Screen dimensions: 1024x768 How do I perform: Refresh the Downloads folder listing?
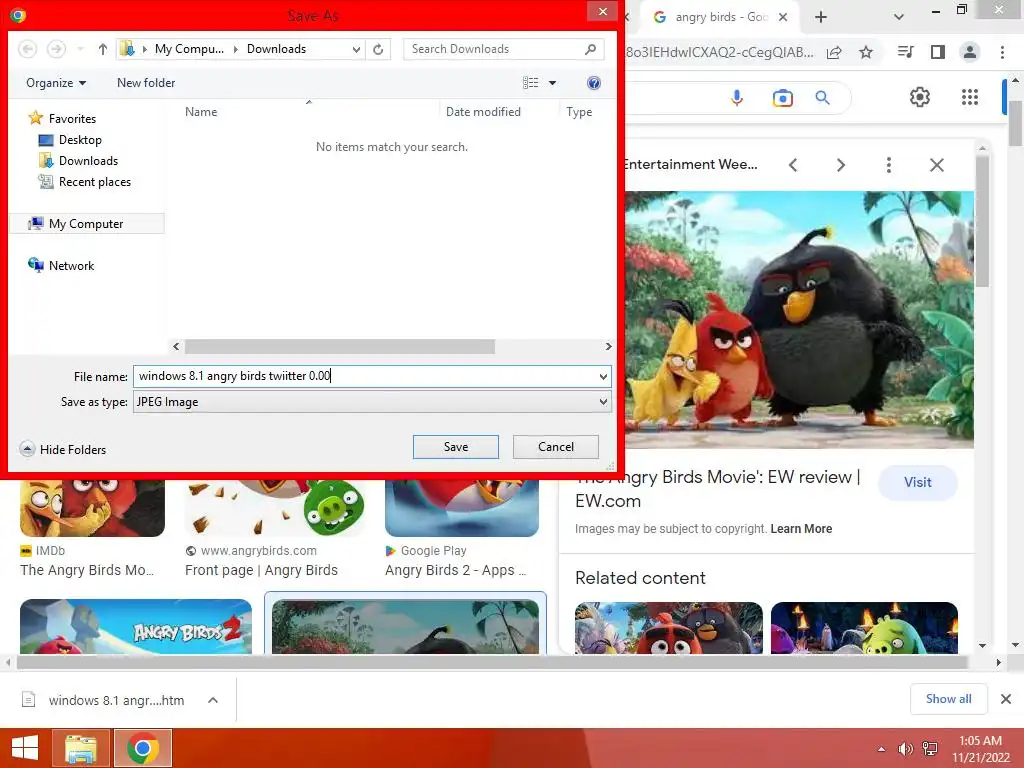[378, 49]
